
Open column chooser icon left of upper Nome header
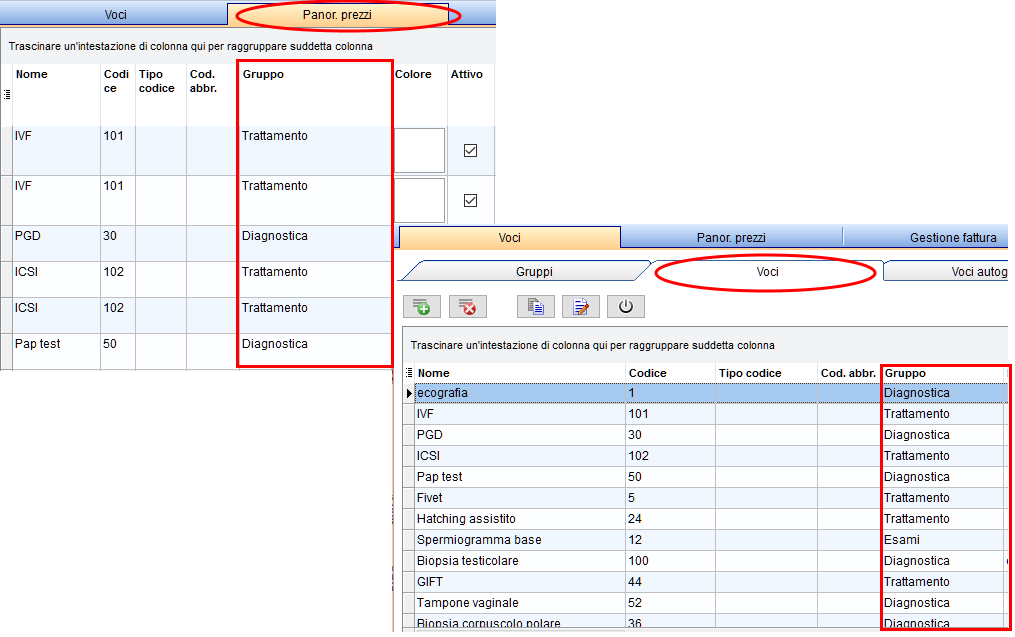7,95
